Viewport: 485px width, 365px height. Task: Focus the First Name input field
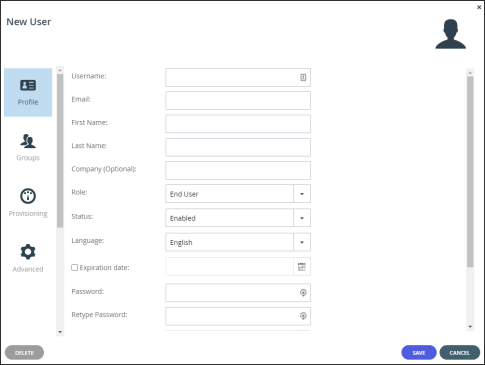[x=238, y=124]
